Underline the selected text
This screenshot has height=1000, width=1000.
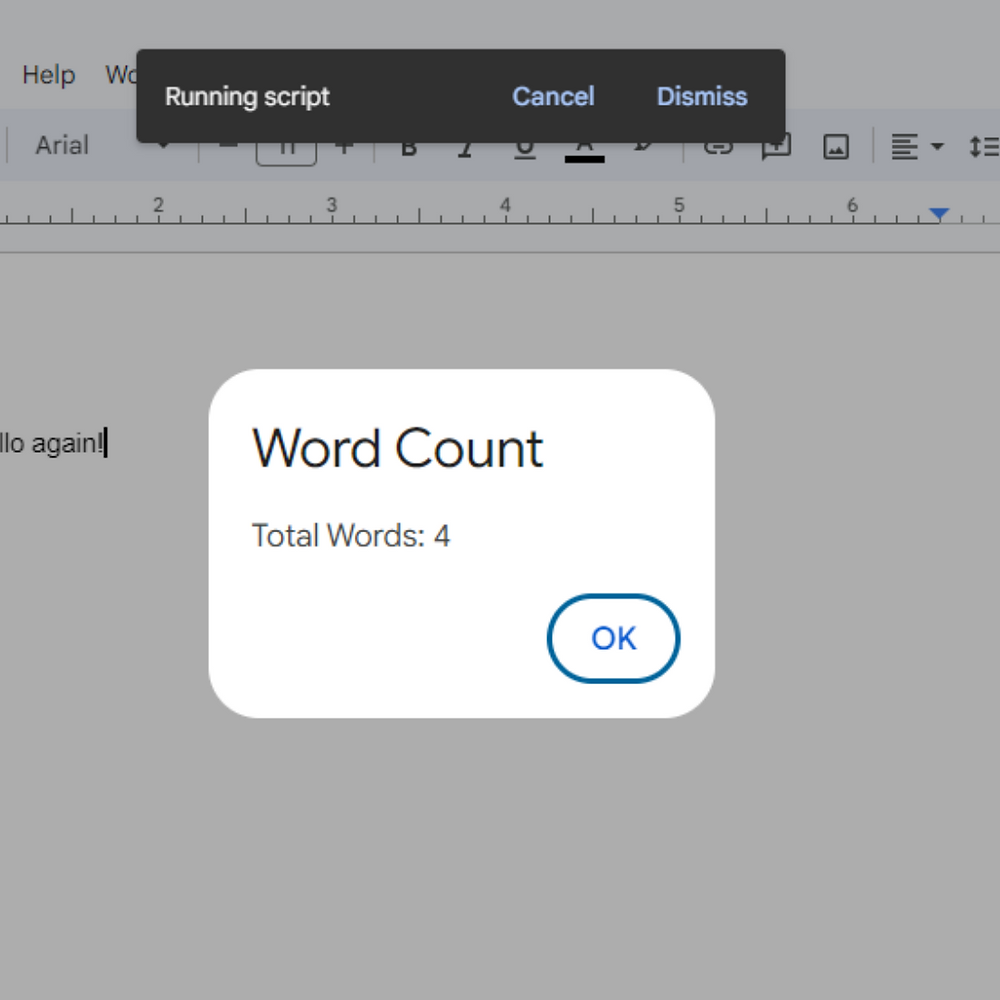tap(524, 146)
